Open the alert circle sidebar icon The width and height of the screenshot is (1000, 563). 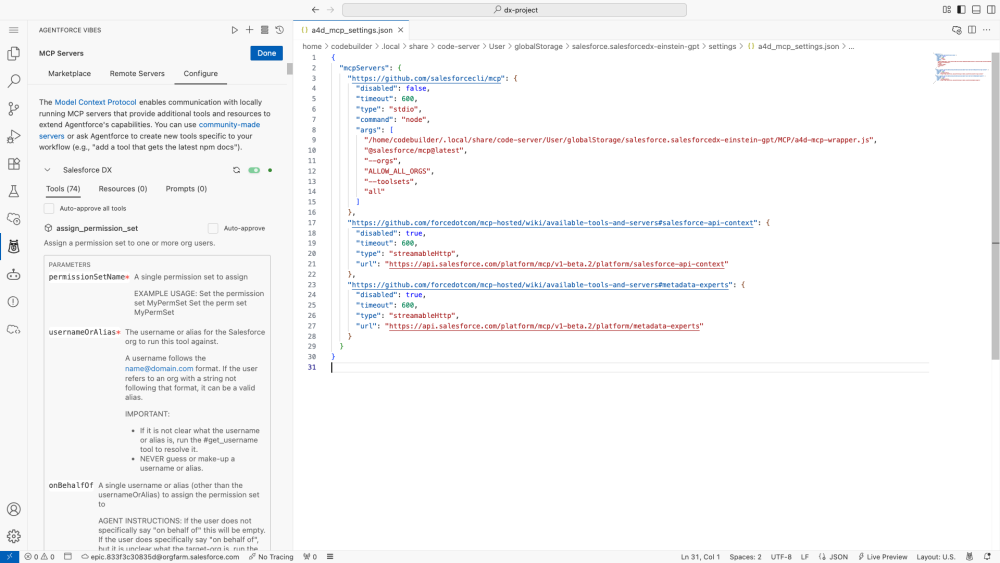(x=13, y=302)
